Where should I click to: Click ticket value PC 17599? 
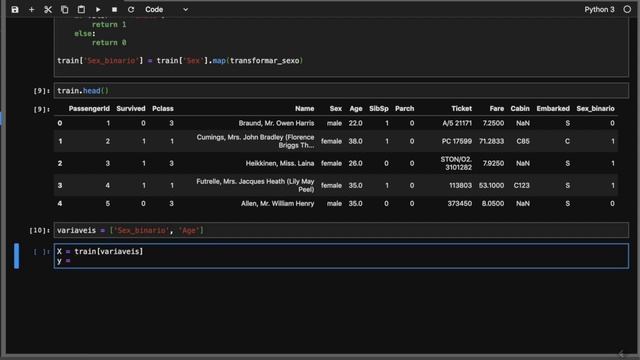coord(456,141)
